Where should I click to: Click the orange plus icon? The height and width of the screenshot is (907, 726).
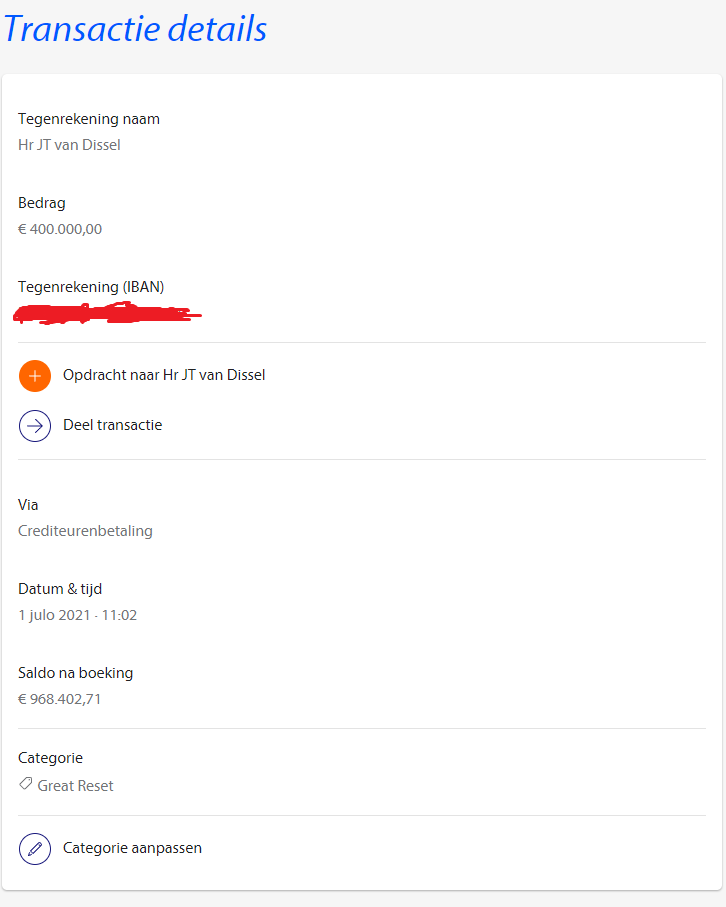(x=35, y=376)
